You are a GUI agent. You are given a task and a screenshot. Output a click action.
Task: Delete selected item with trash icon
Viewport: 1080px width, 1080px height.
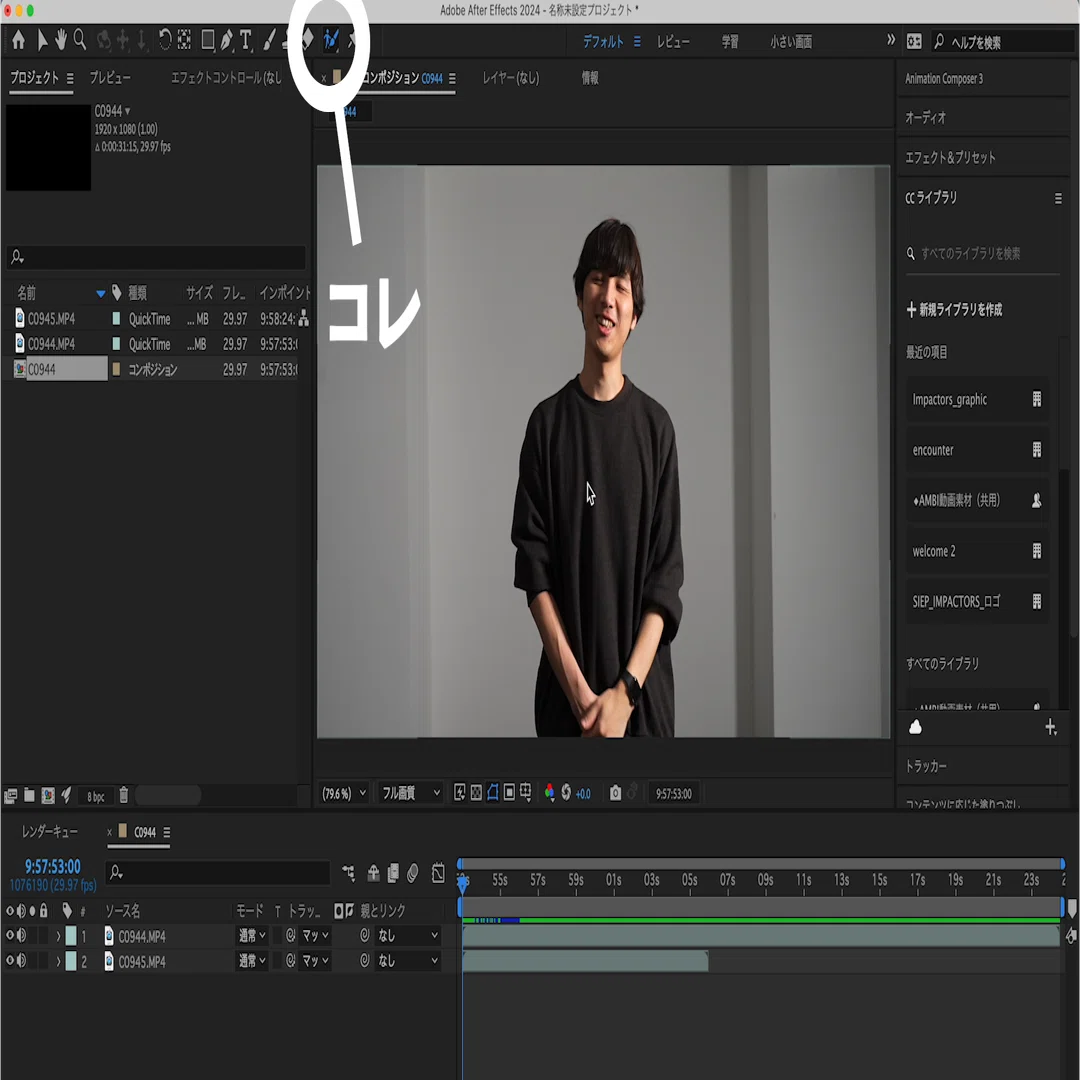(x=123, y=796)
